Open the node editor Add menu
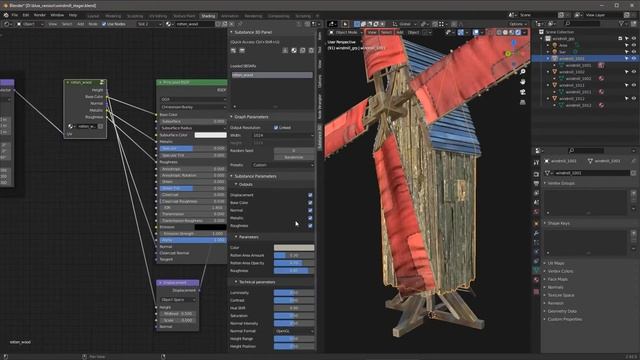The height and width of the screenshot is (360, 640). [x=80, y=24]
